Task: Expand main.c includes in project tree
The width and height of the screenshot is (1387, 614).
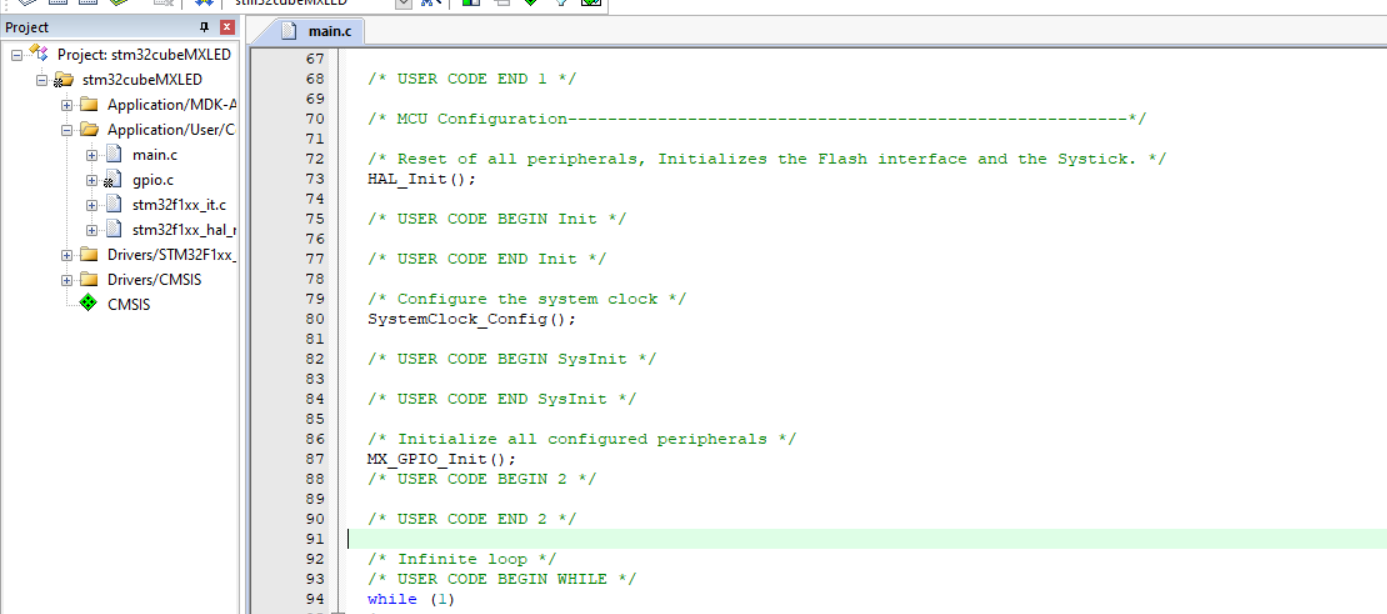Action: [x=92, y=154]
